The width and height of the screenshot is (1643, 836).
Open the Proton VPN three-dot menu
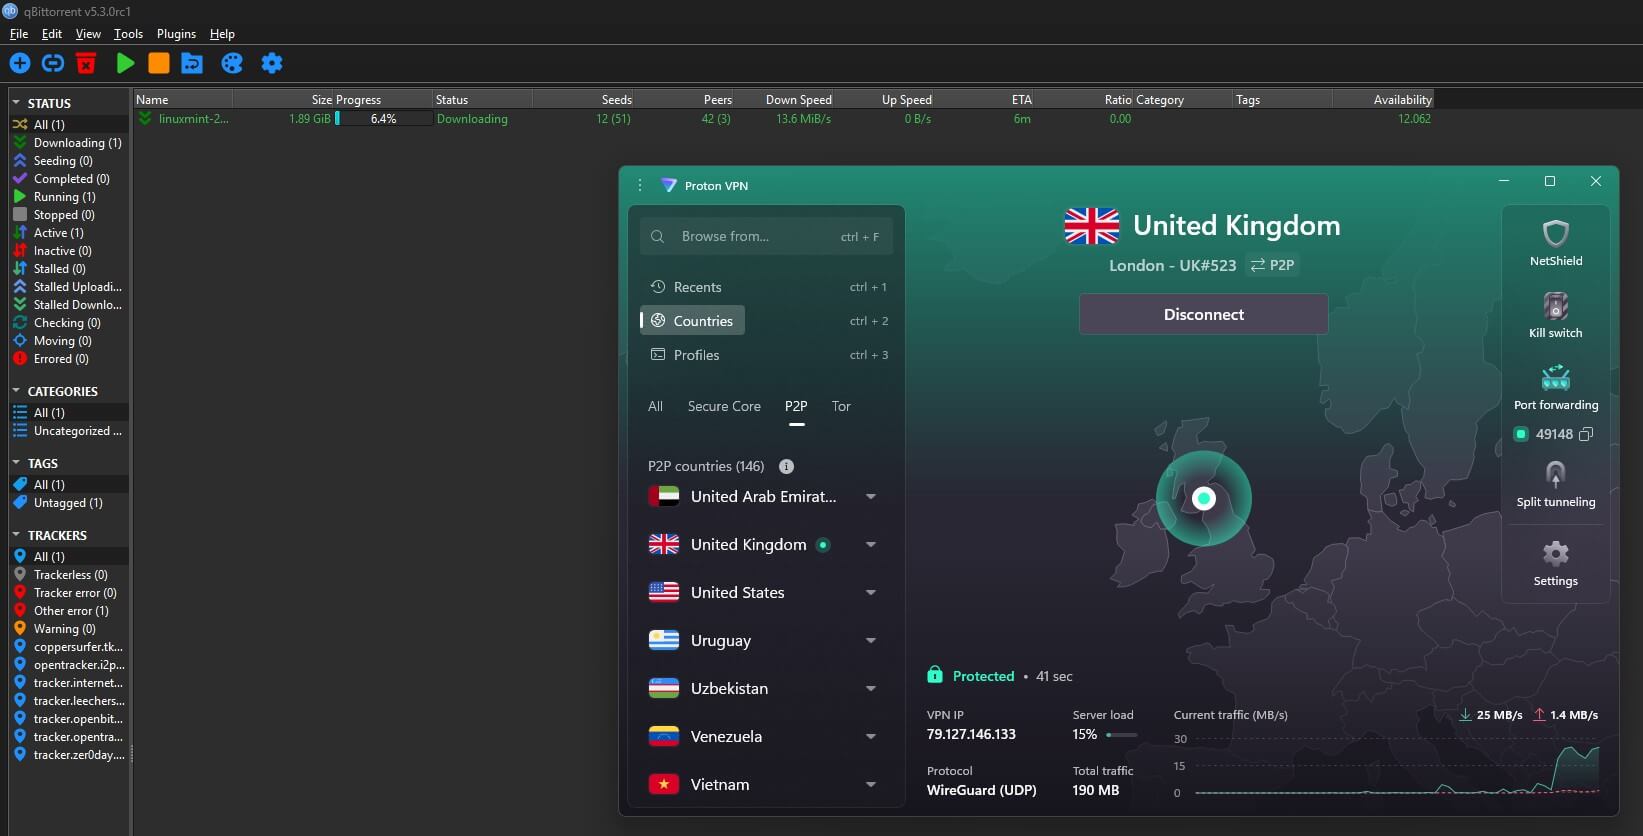pos(640,185)
